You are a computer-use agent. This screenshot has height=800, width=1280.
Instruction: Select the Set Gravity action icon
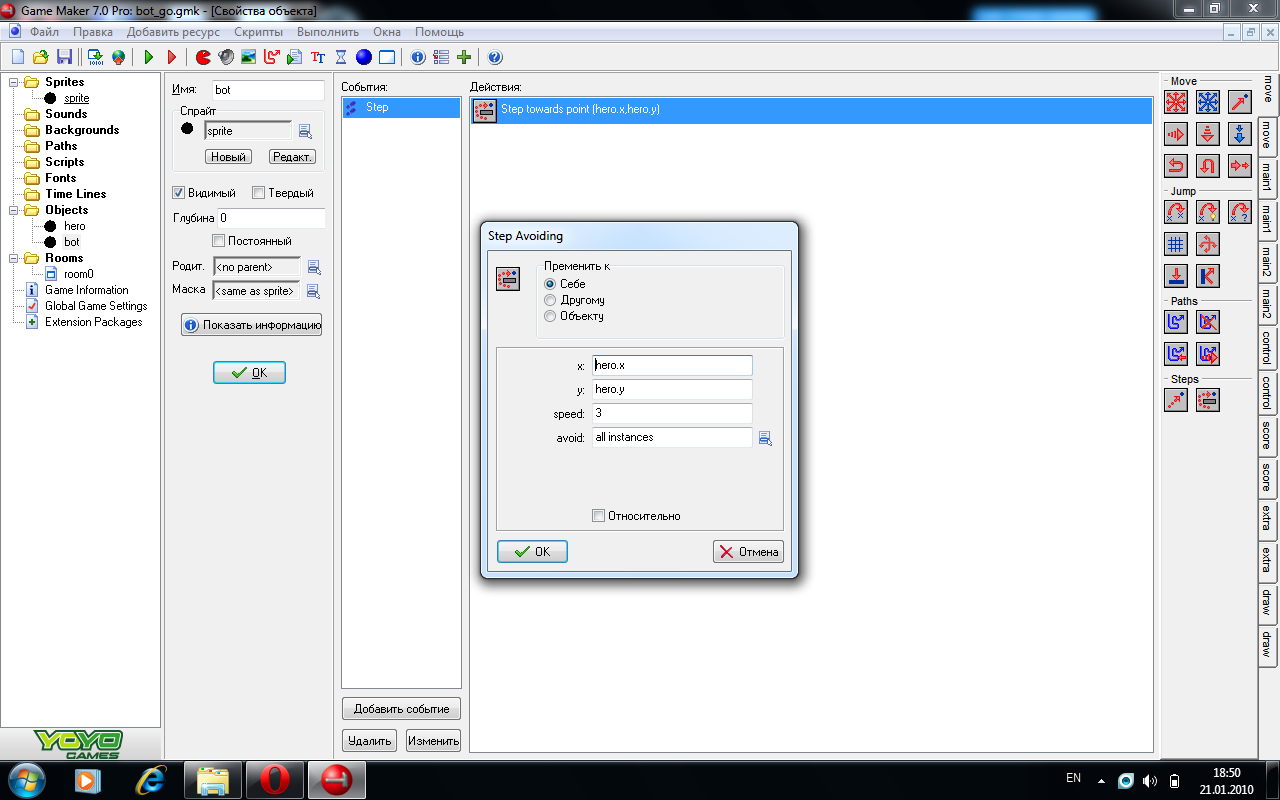[1240, 134]
